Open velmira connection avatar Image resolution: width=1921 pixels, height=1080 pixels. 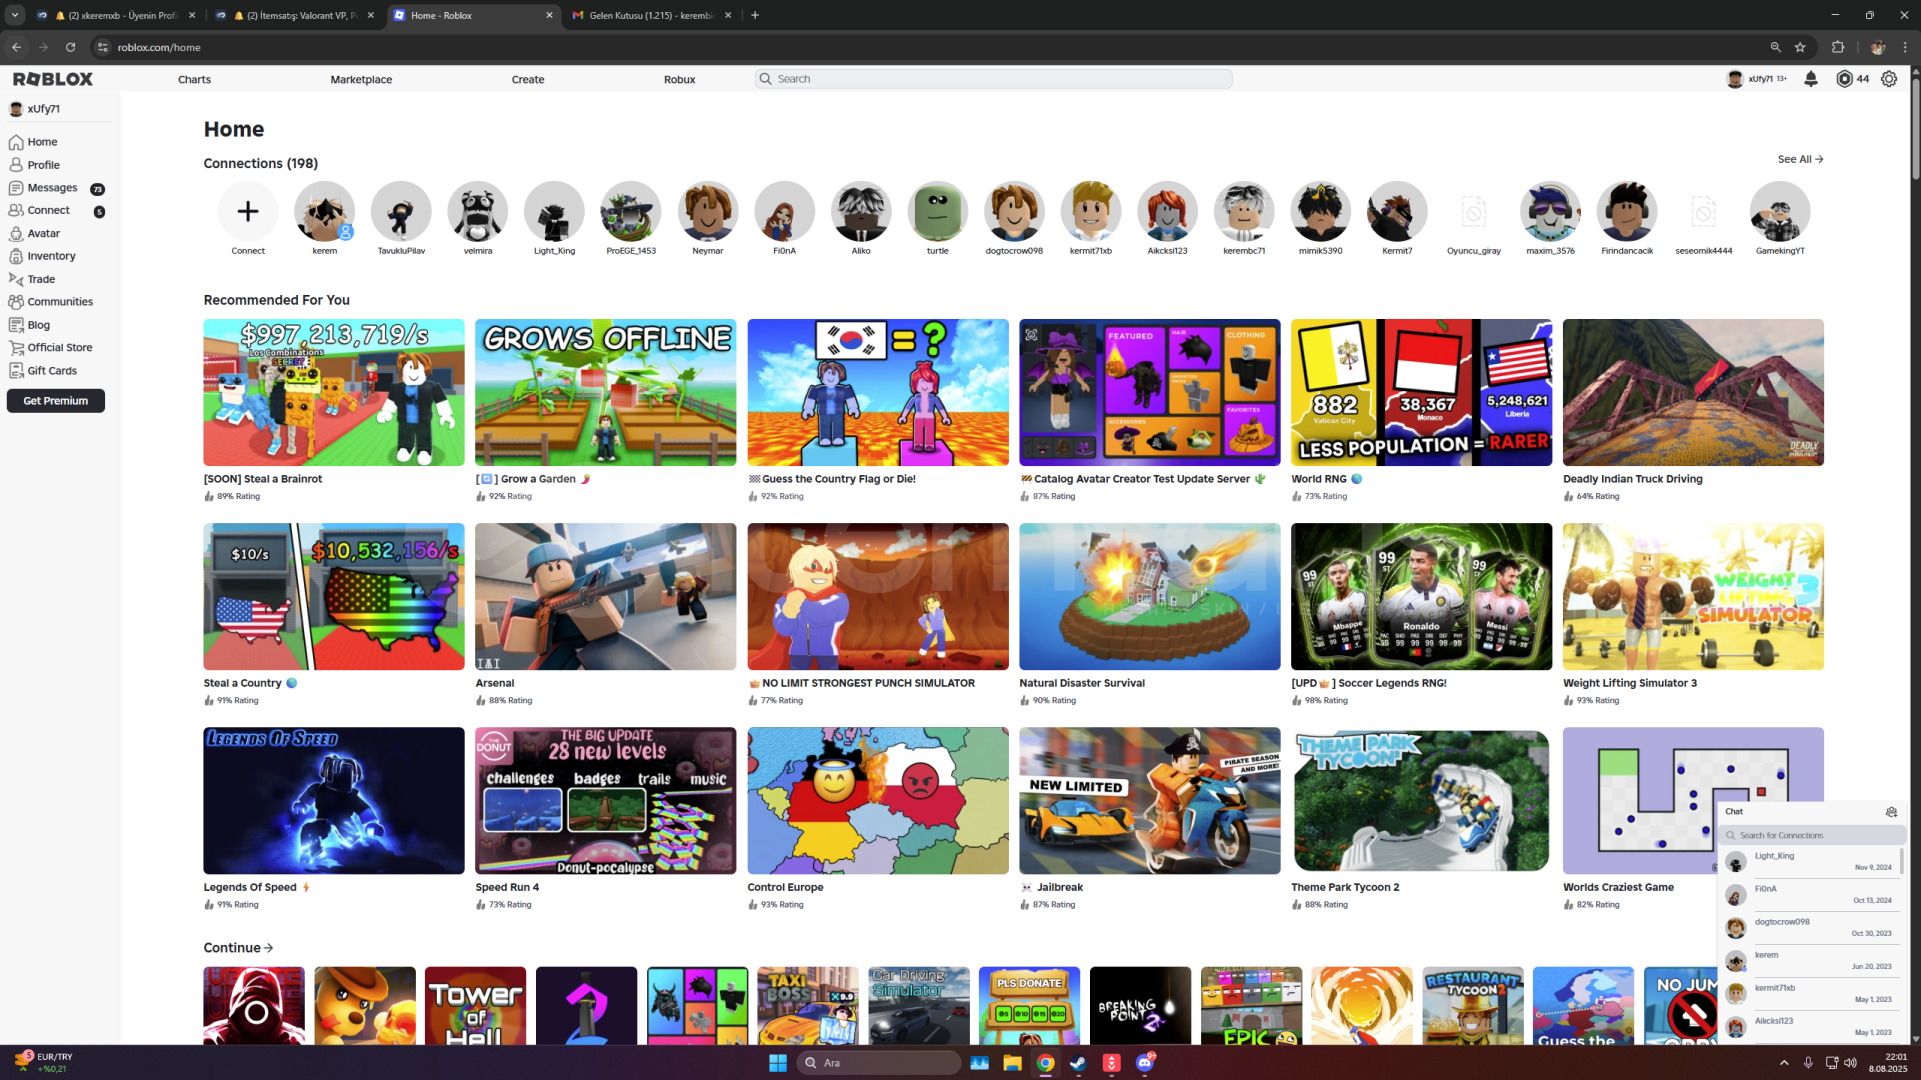coord(478,211)
